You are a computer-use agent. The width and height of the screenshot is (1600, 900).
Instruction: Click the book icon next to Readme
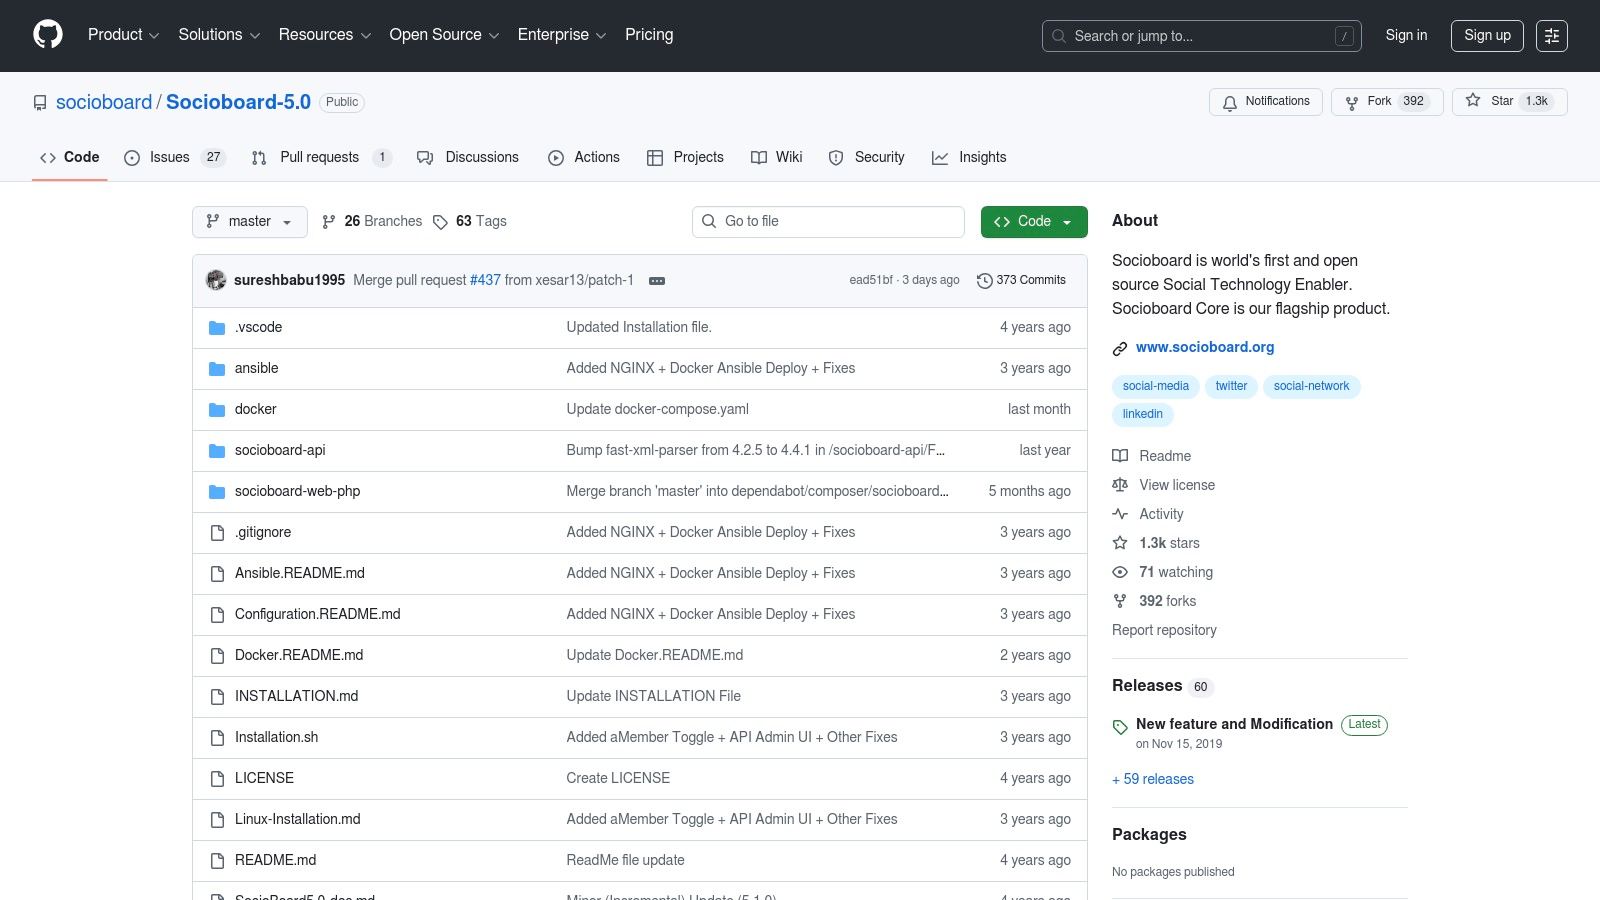click(x=1120, y=456)
